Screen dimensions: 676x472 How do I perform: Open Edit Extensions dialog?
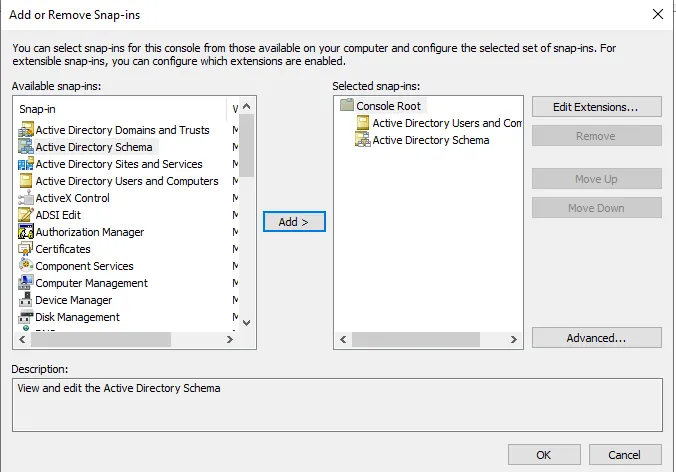pyautogui.click(x=597, y=106)
